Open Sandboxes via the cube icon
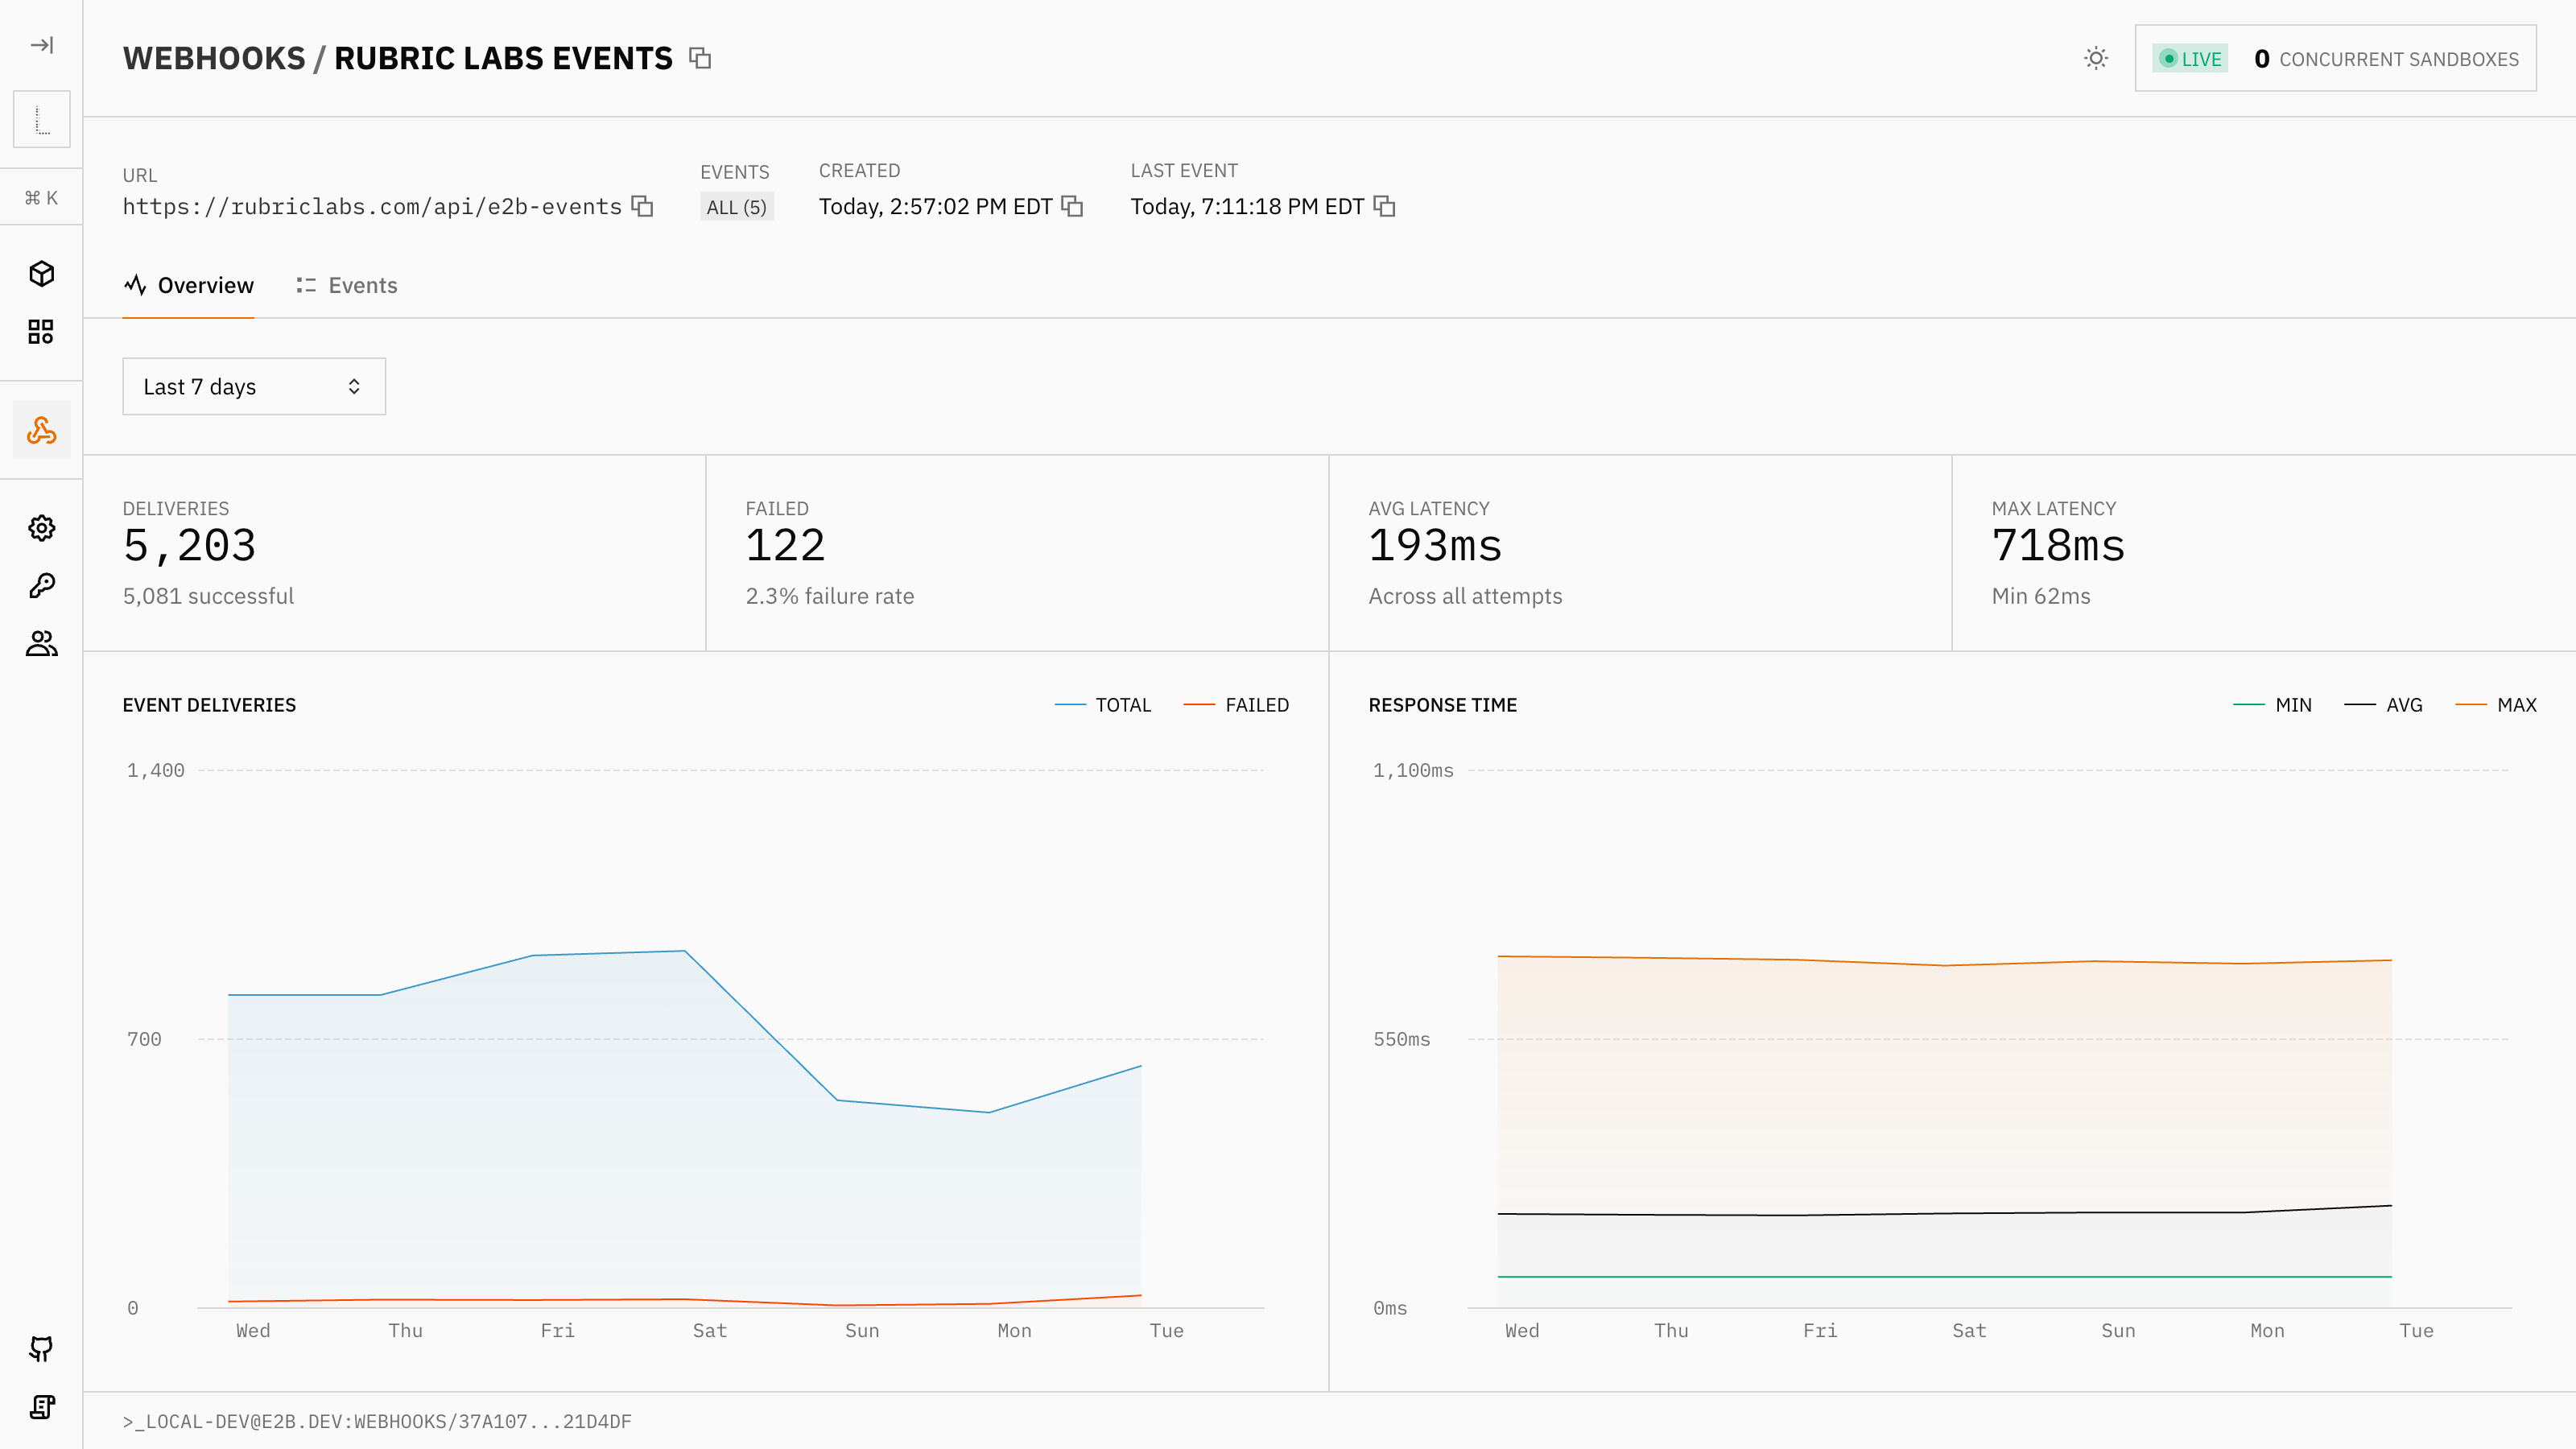Image resolution: width=2576 pixels, height=1449 pixels. [x=41, y=274]
